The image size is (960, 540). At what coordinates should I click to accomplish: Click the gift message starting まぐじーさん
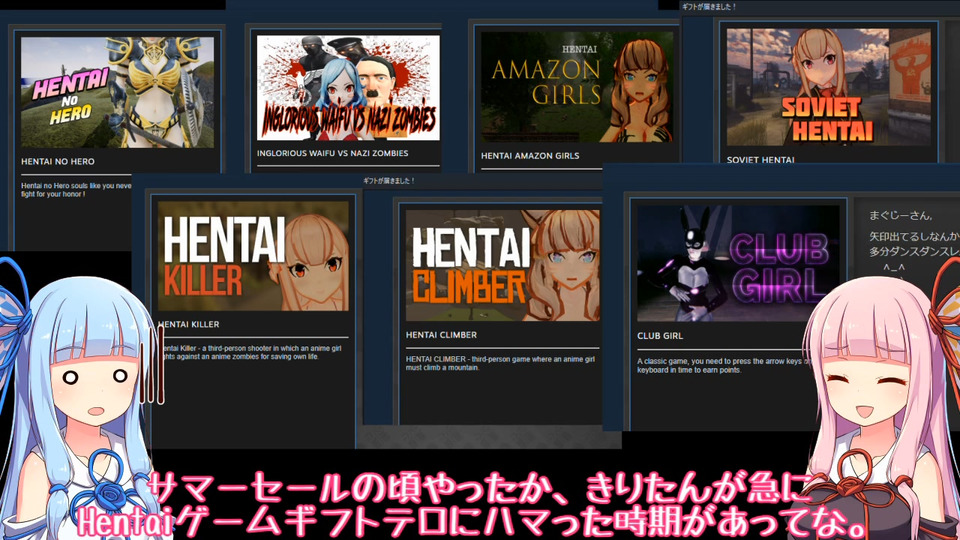(913, 241)
